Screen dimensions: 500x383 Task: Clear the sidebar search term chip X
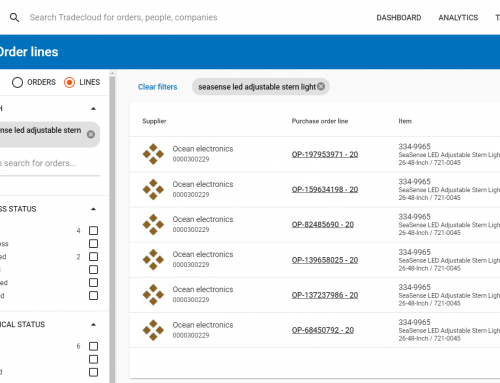click(91, 134)
